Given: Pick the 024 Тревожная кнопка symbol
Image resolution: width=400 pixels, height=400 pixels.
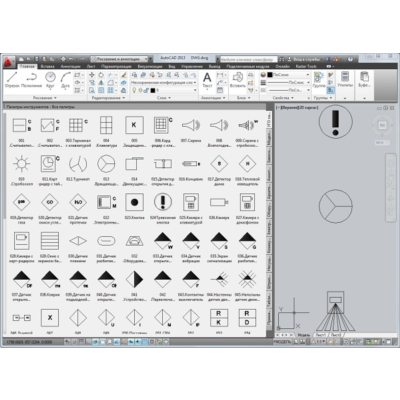Looking at the screenshot, I should tap(163, 202).
